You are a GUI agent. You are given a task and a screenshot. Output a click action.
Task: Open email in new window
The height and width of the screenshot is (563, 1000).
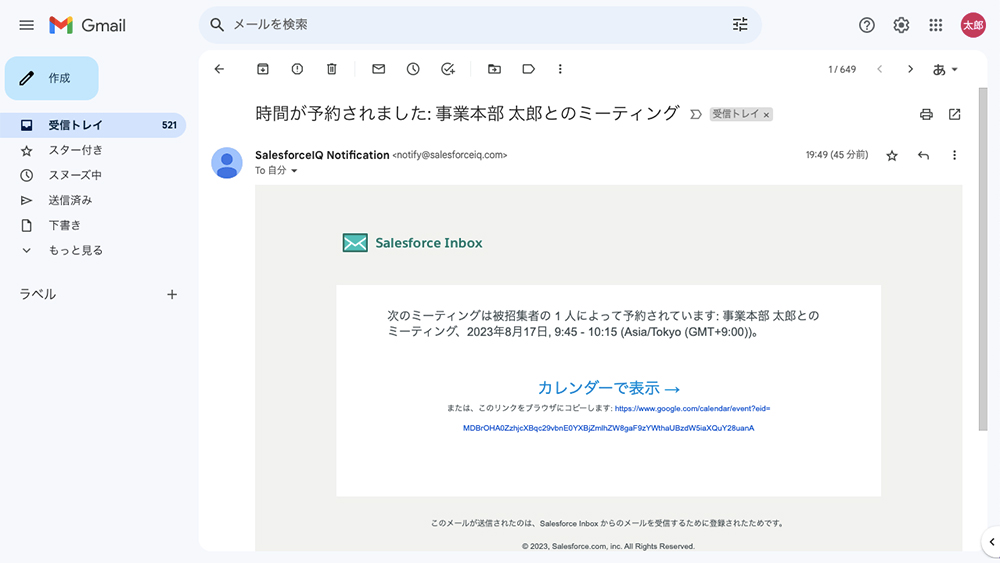[x=954, y=114]
